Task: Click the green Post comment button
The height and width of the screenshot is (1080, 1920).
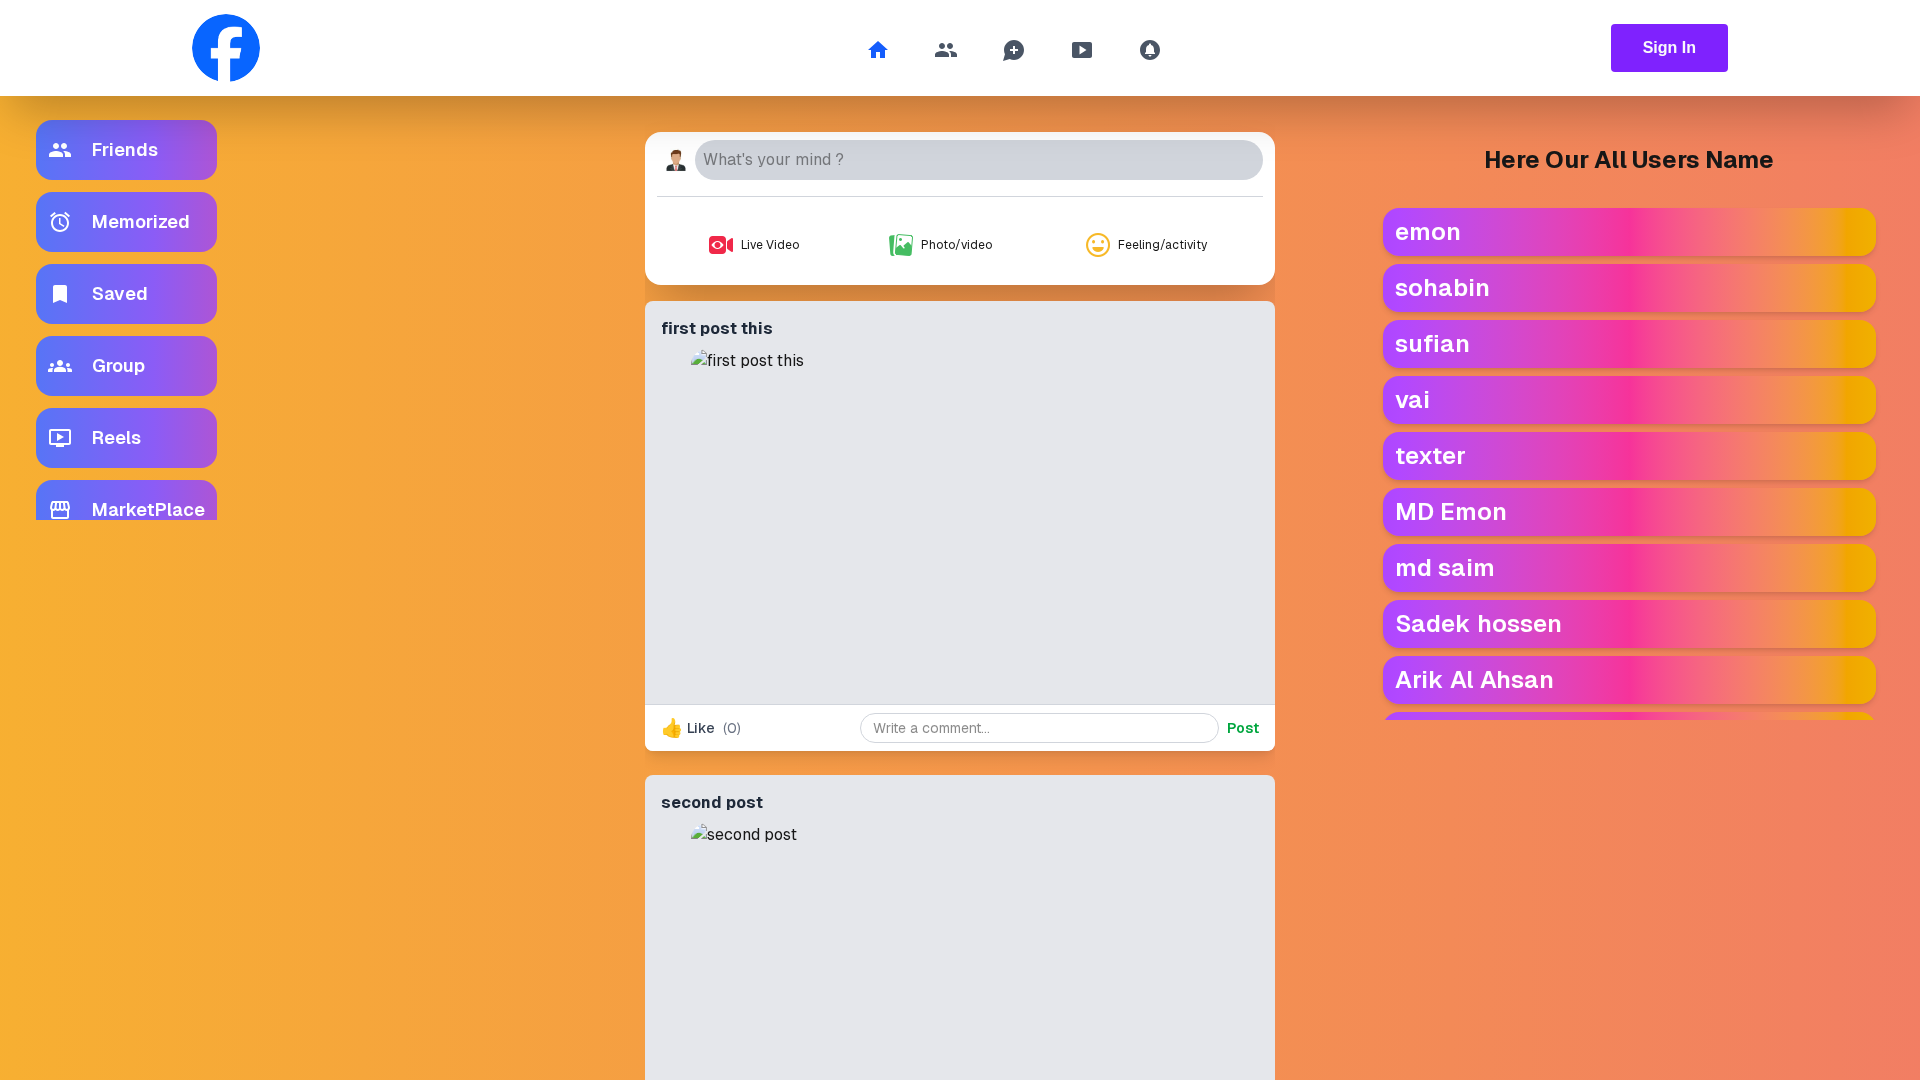Action: (x=1243, y=728)
